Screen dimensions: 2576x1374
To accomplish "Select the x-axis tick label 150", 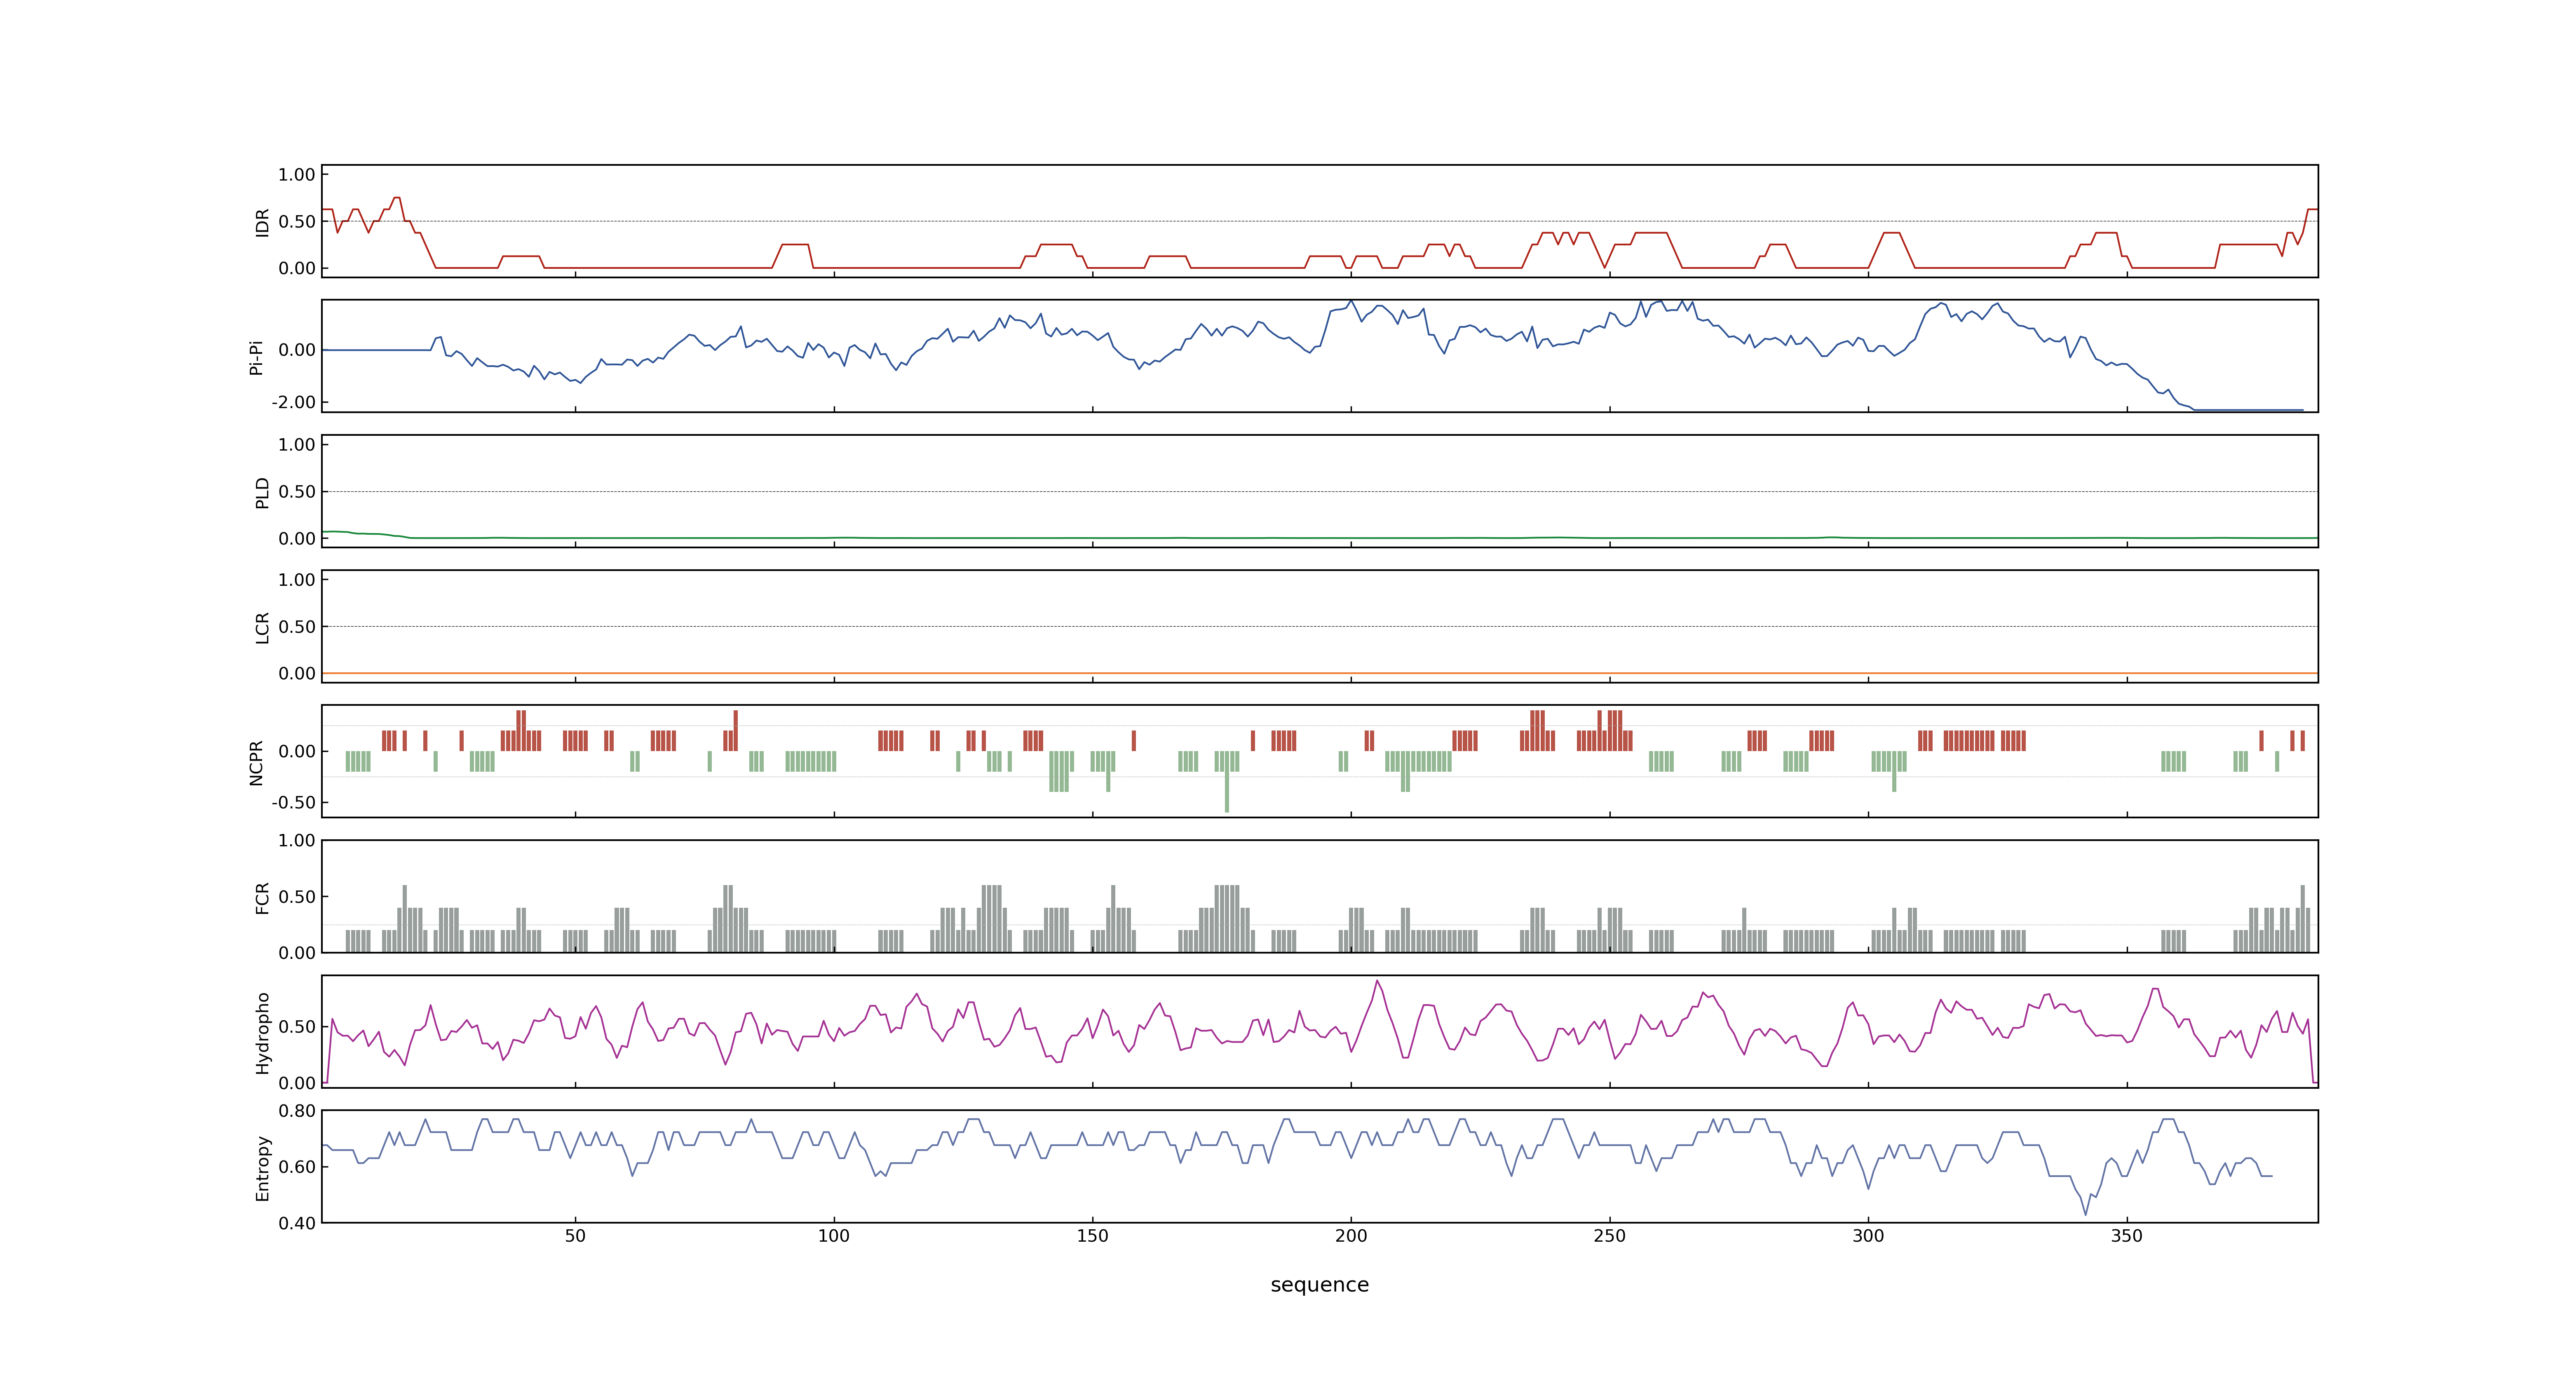I will 1092,1236.
